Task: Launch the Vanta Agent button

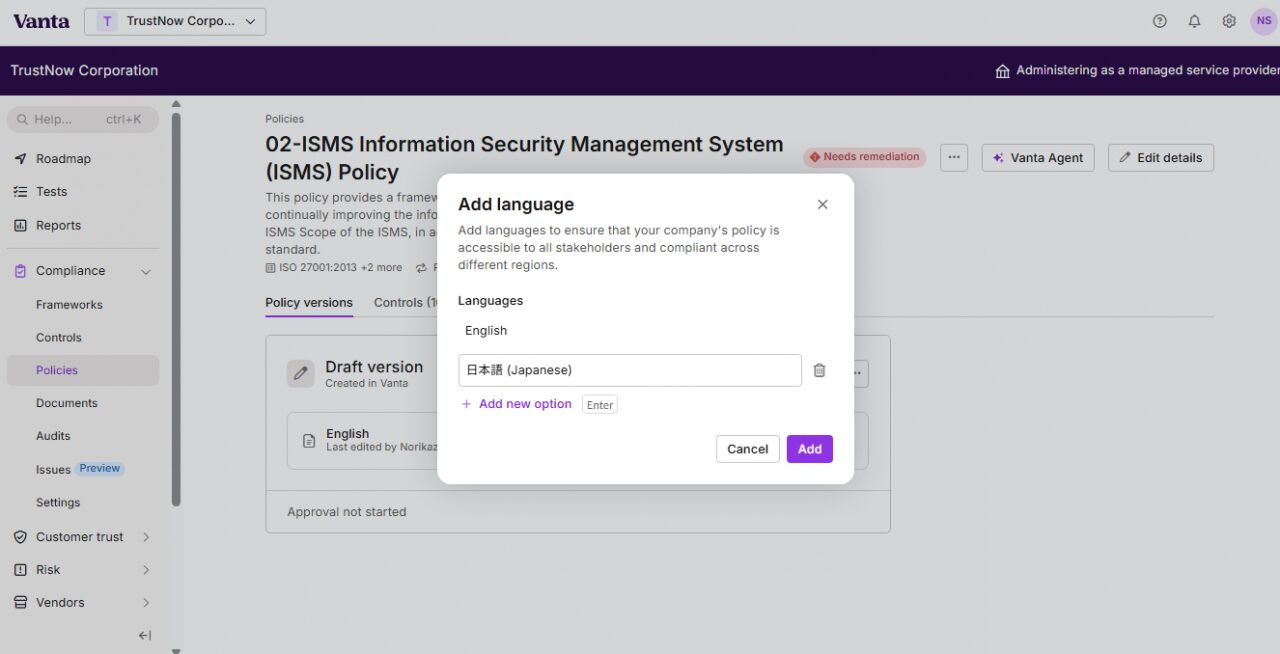Action: coord(1038,158)
